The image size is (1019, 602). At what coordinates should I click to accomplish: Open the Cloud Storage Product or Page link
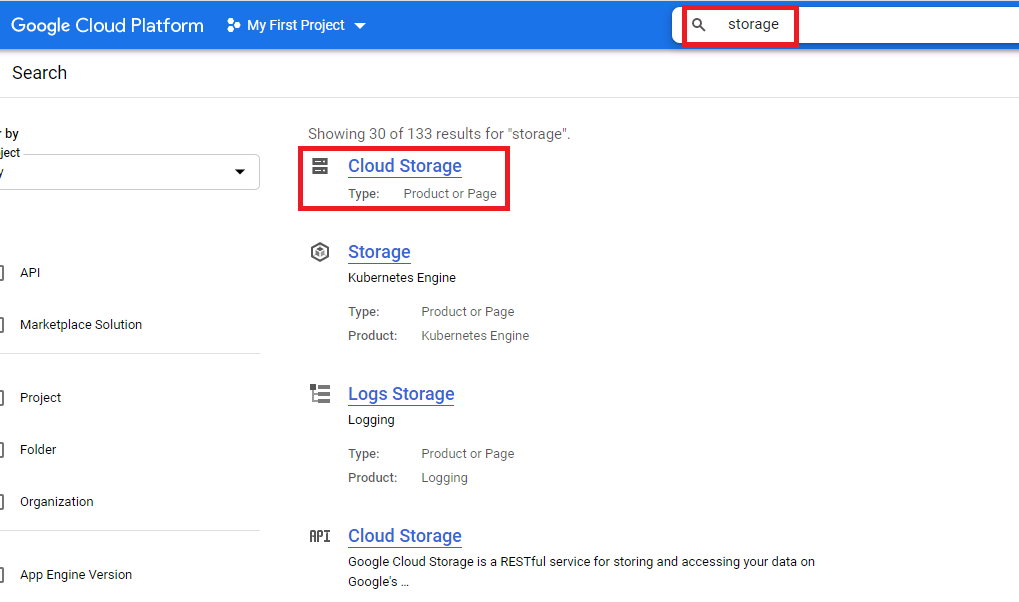(404, 166)
